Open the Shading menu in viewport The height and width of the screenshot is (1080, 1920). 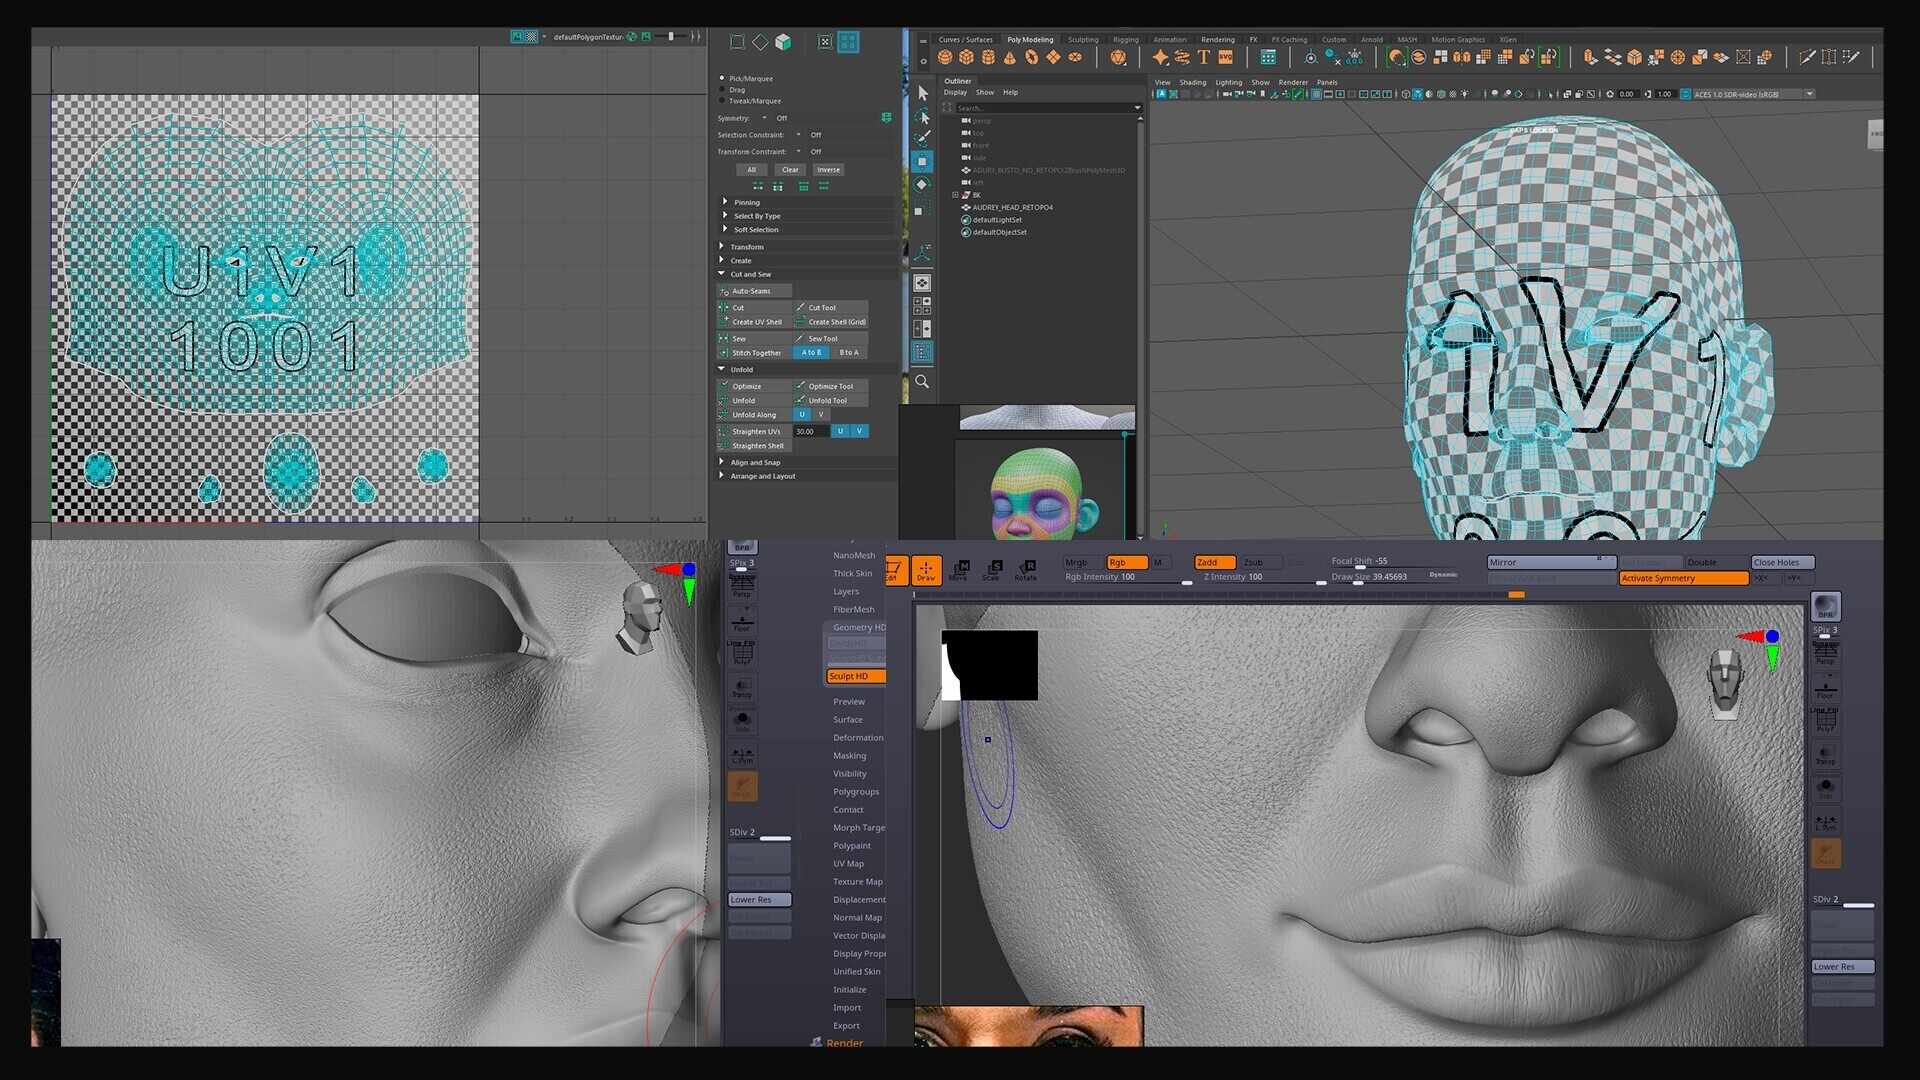1192,83
